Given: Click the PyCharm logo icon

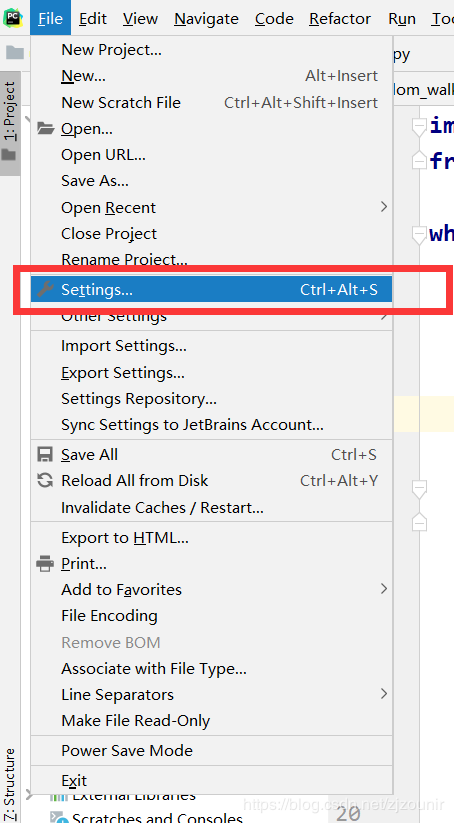Looking at the screenshot, I should 12,18.
